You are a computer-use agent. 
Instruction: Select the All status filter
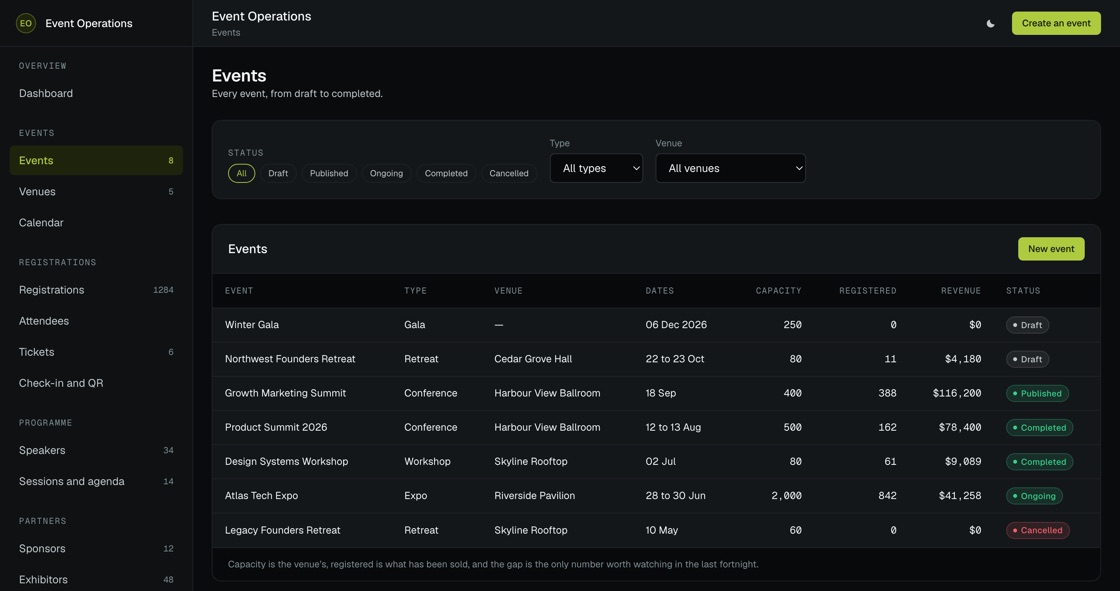point(241,174)
